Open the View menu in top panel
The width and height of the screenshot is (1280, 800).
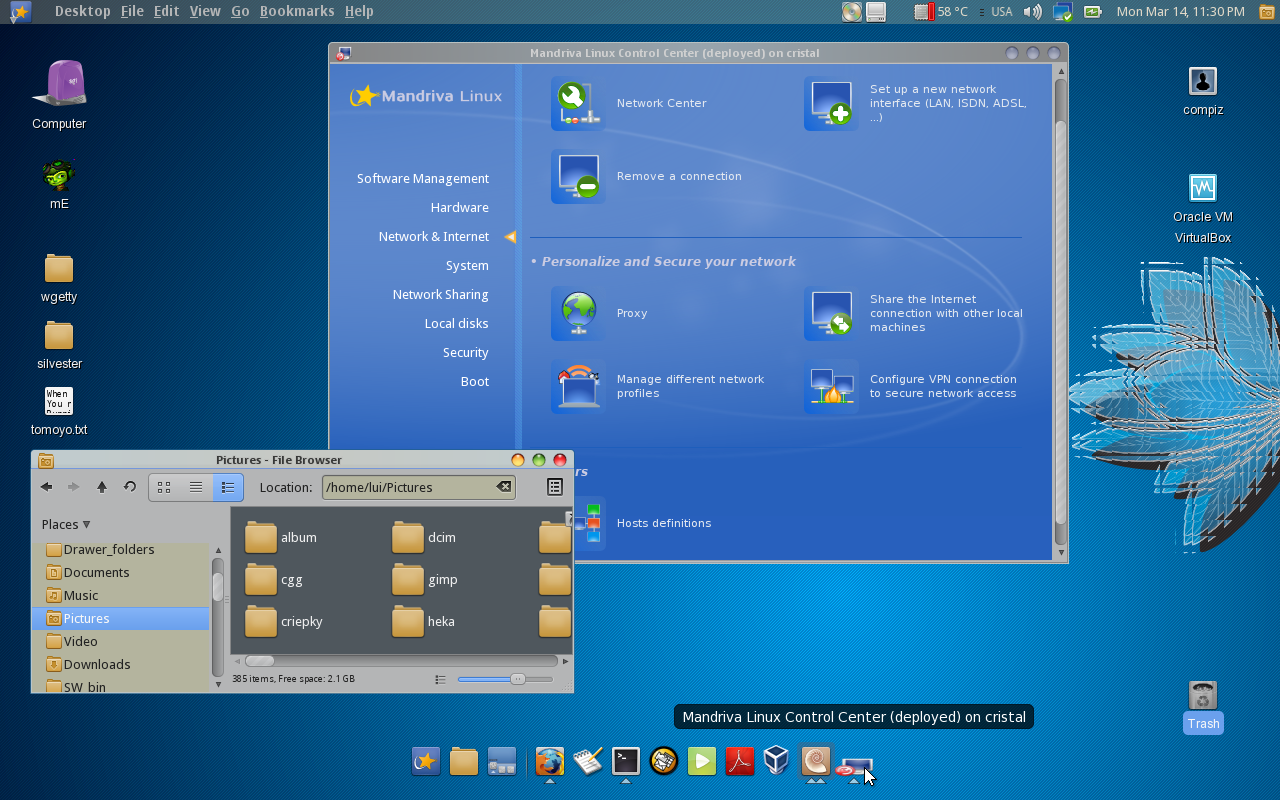(205, 11)
